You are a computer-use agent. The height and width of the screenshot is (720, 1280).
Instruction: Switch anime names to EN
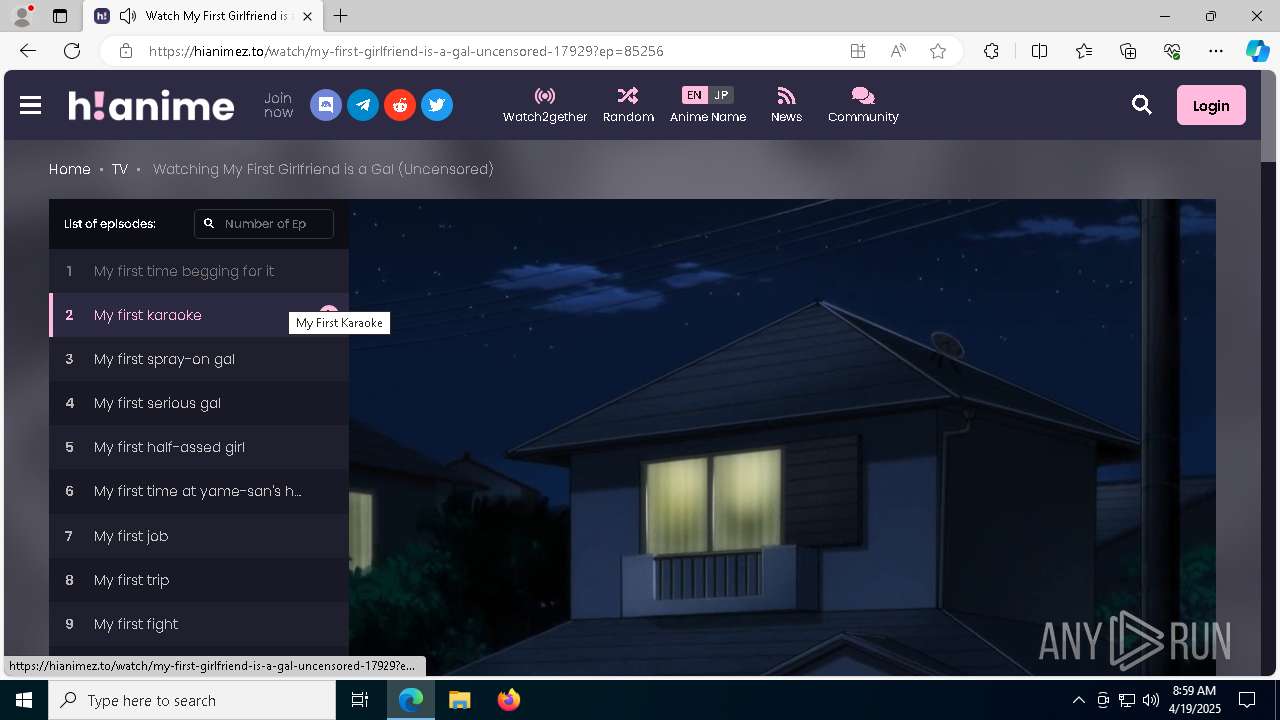tap(694, 95)
